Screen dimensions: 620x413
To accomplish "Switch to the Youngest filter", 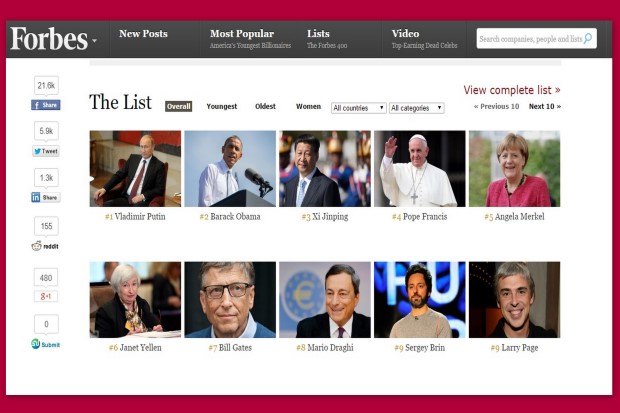I will pos(222,106).
